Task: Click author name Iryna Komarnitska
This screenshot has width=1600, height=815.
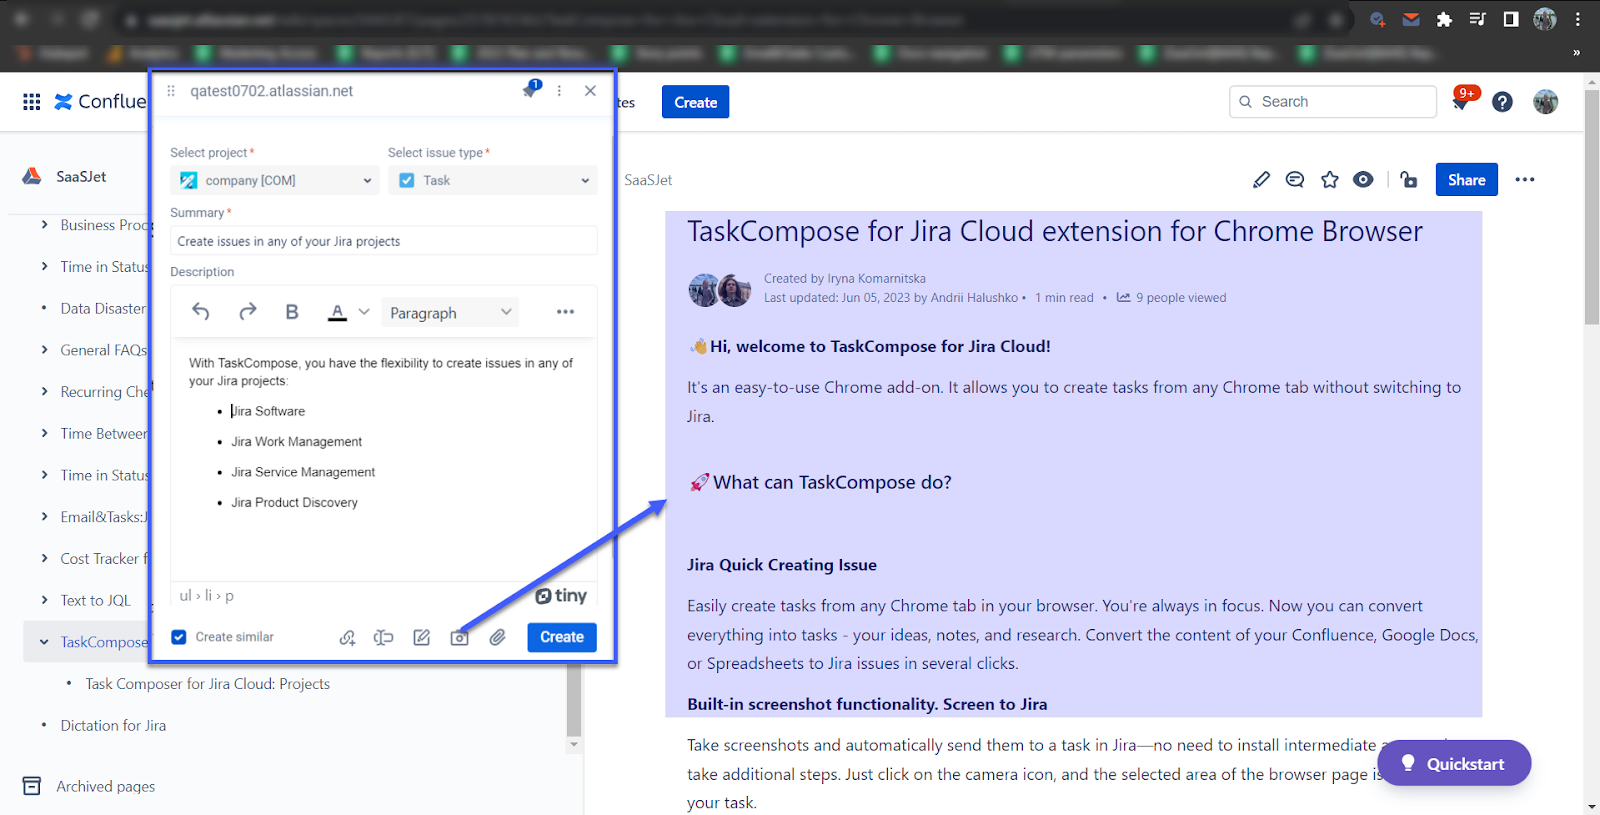Action: [x=876, y=279]
